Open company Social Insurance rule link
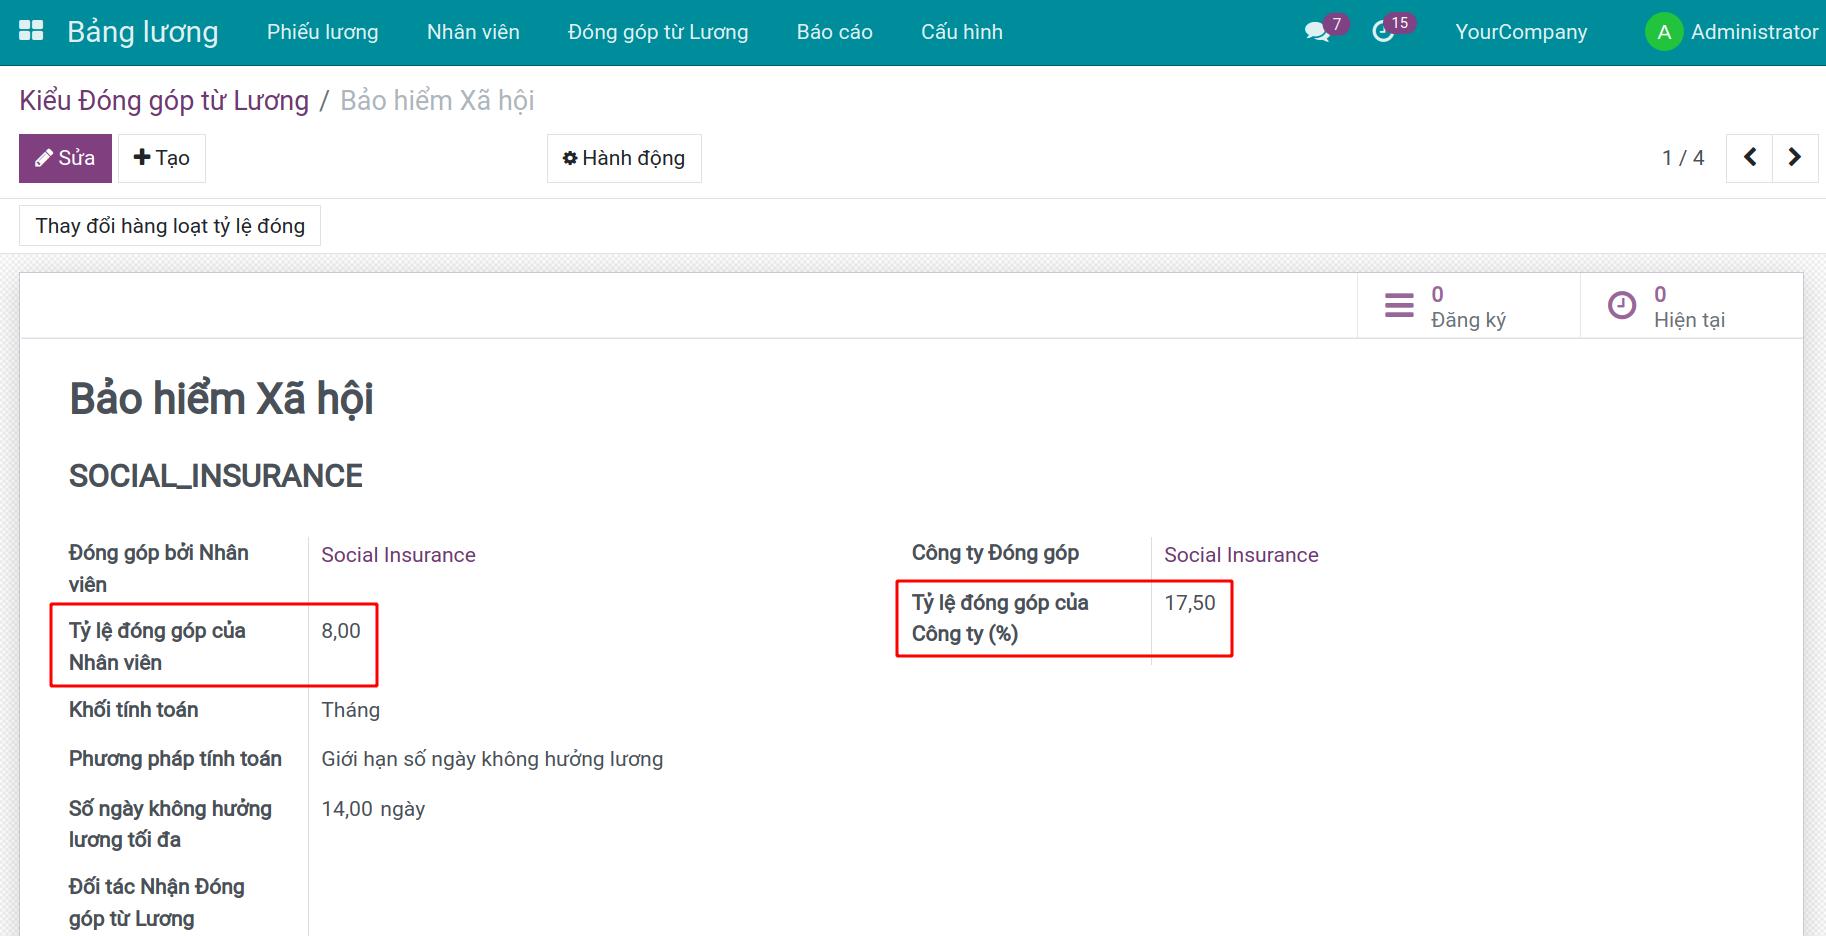 (1240, 555)
